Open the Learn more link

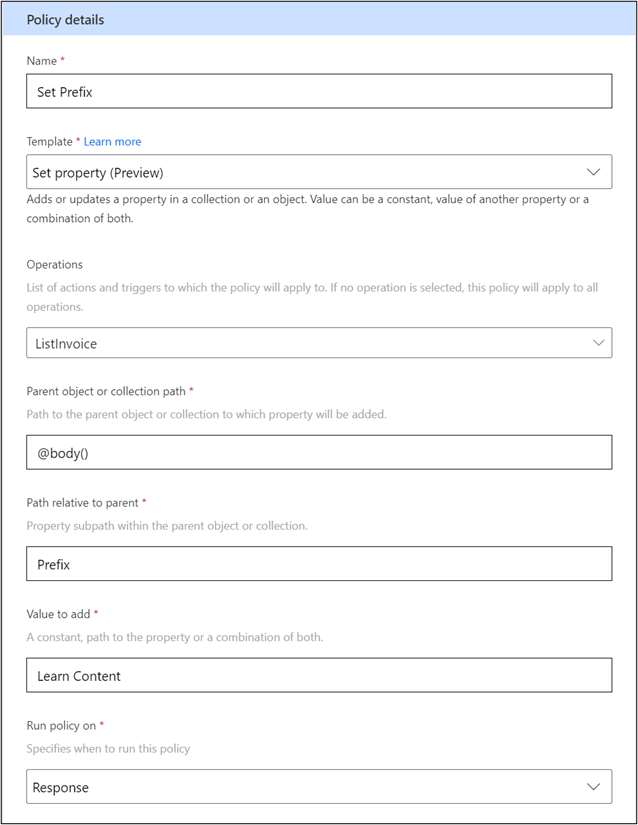[x=113, y=142]
